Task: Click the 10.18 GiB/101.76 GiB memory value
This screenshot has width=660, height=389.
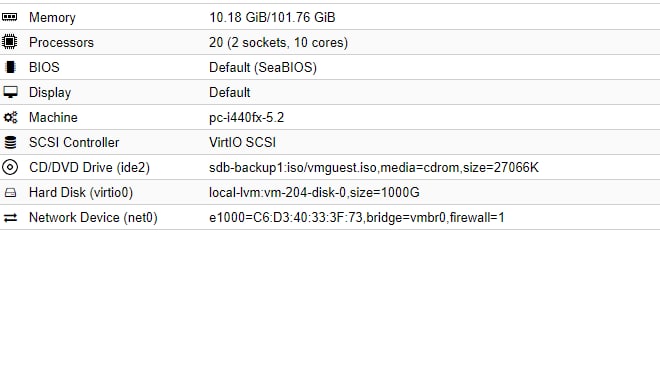Action: point(272,17)
